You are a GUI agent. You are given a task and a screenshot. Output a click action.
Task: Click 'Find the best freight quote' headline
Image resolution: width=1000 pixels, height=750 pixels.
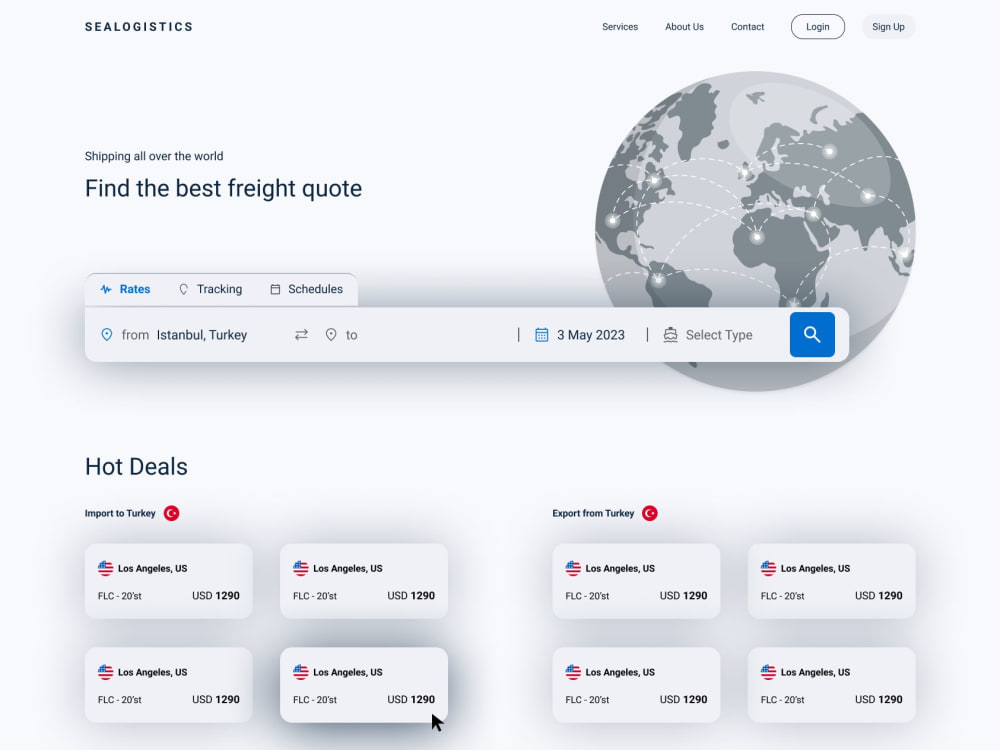[x=223, y=189]
